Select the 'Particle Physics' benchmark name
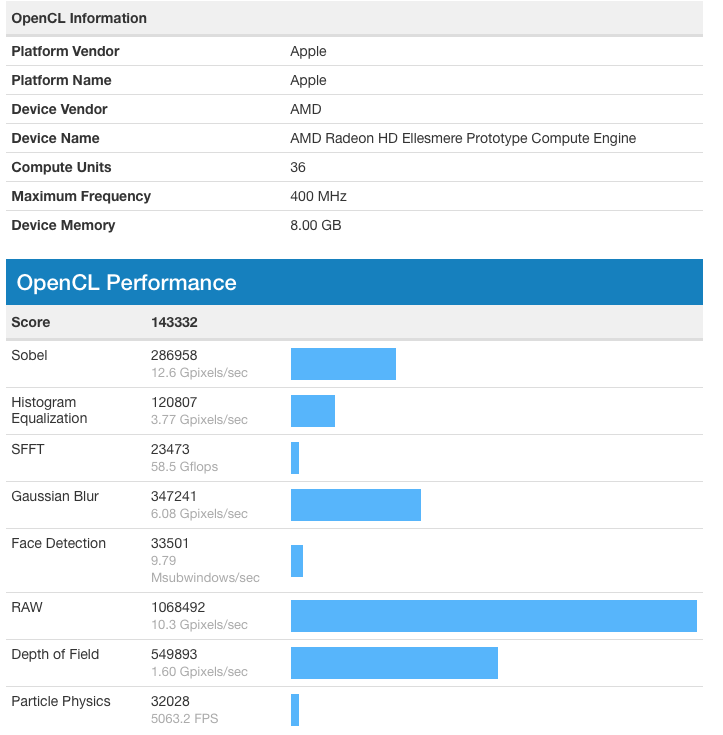 tap(61, 701)
